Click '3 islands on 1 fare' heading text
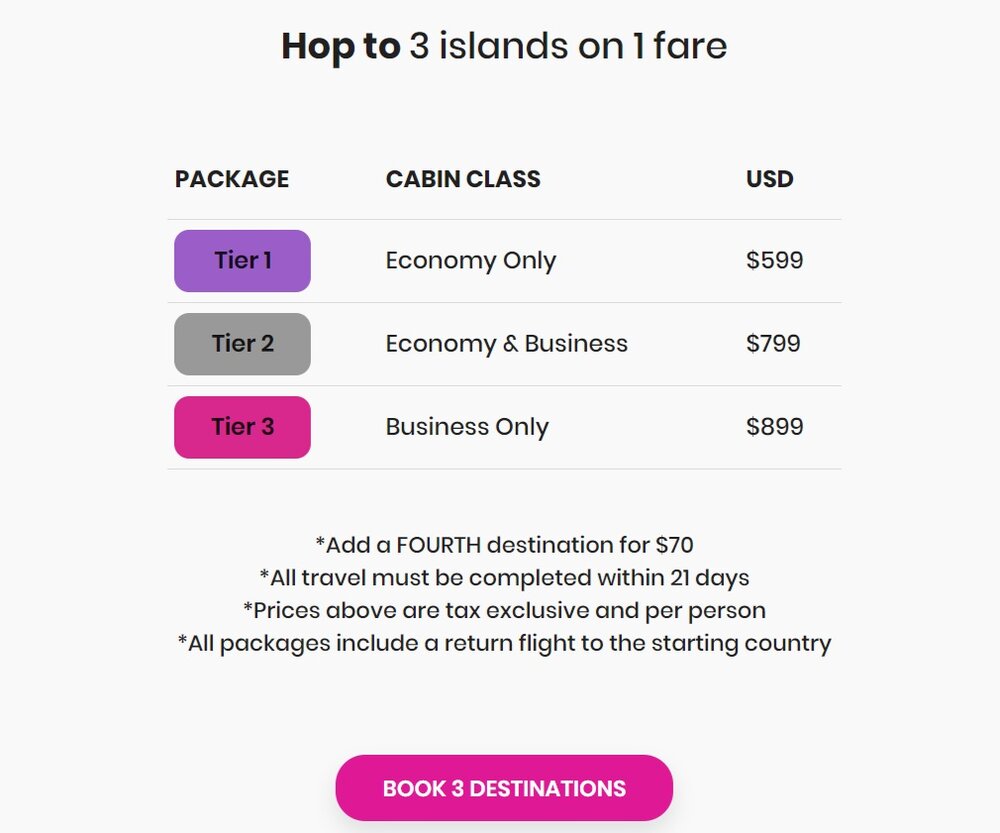This screenshot has height=833, width=1000. click(x=568, y=46)
